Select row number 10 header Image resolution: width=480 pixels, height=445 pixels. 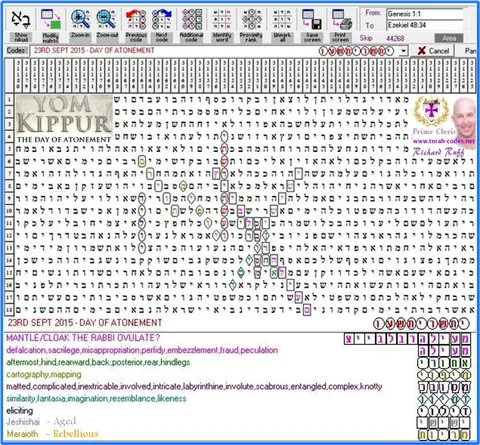point(9,211)
